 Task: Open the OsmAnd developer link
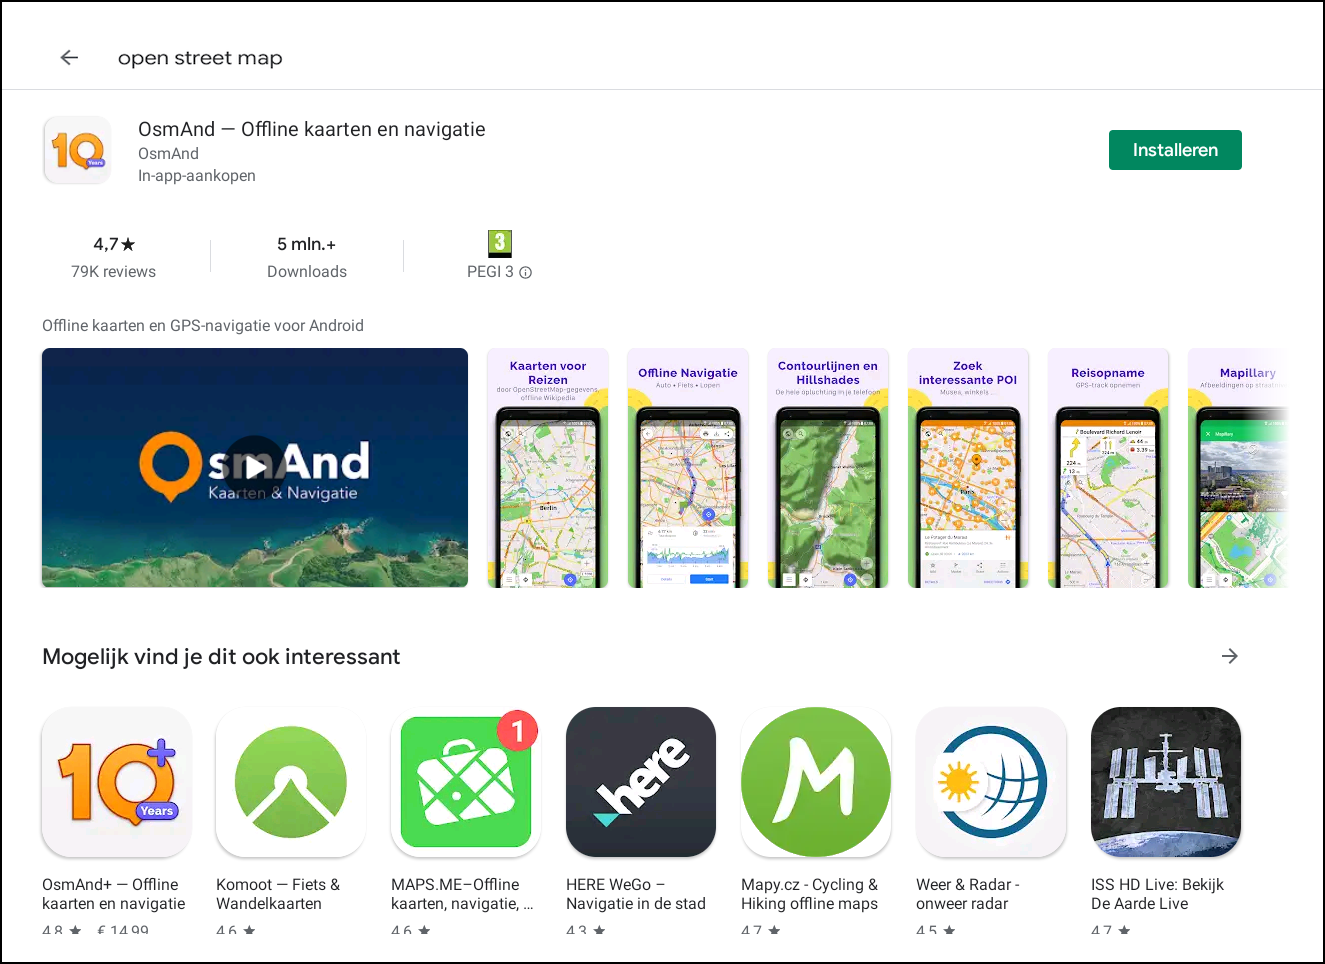click(x=168, y=153)
